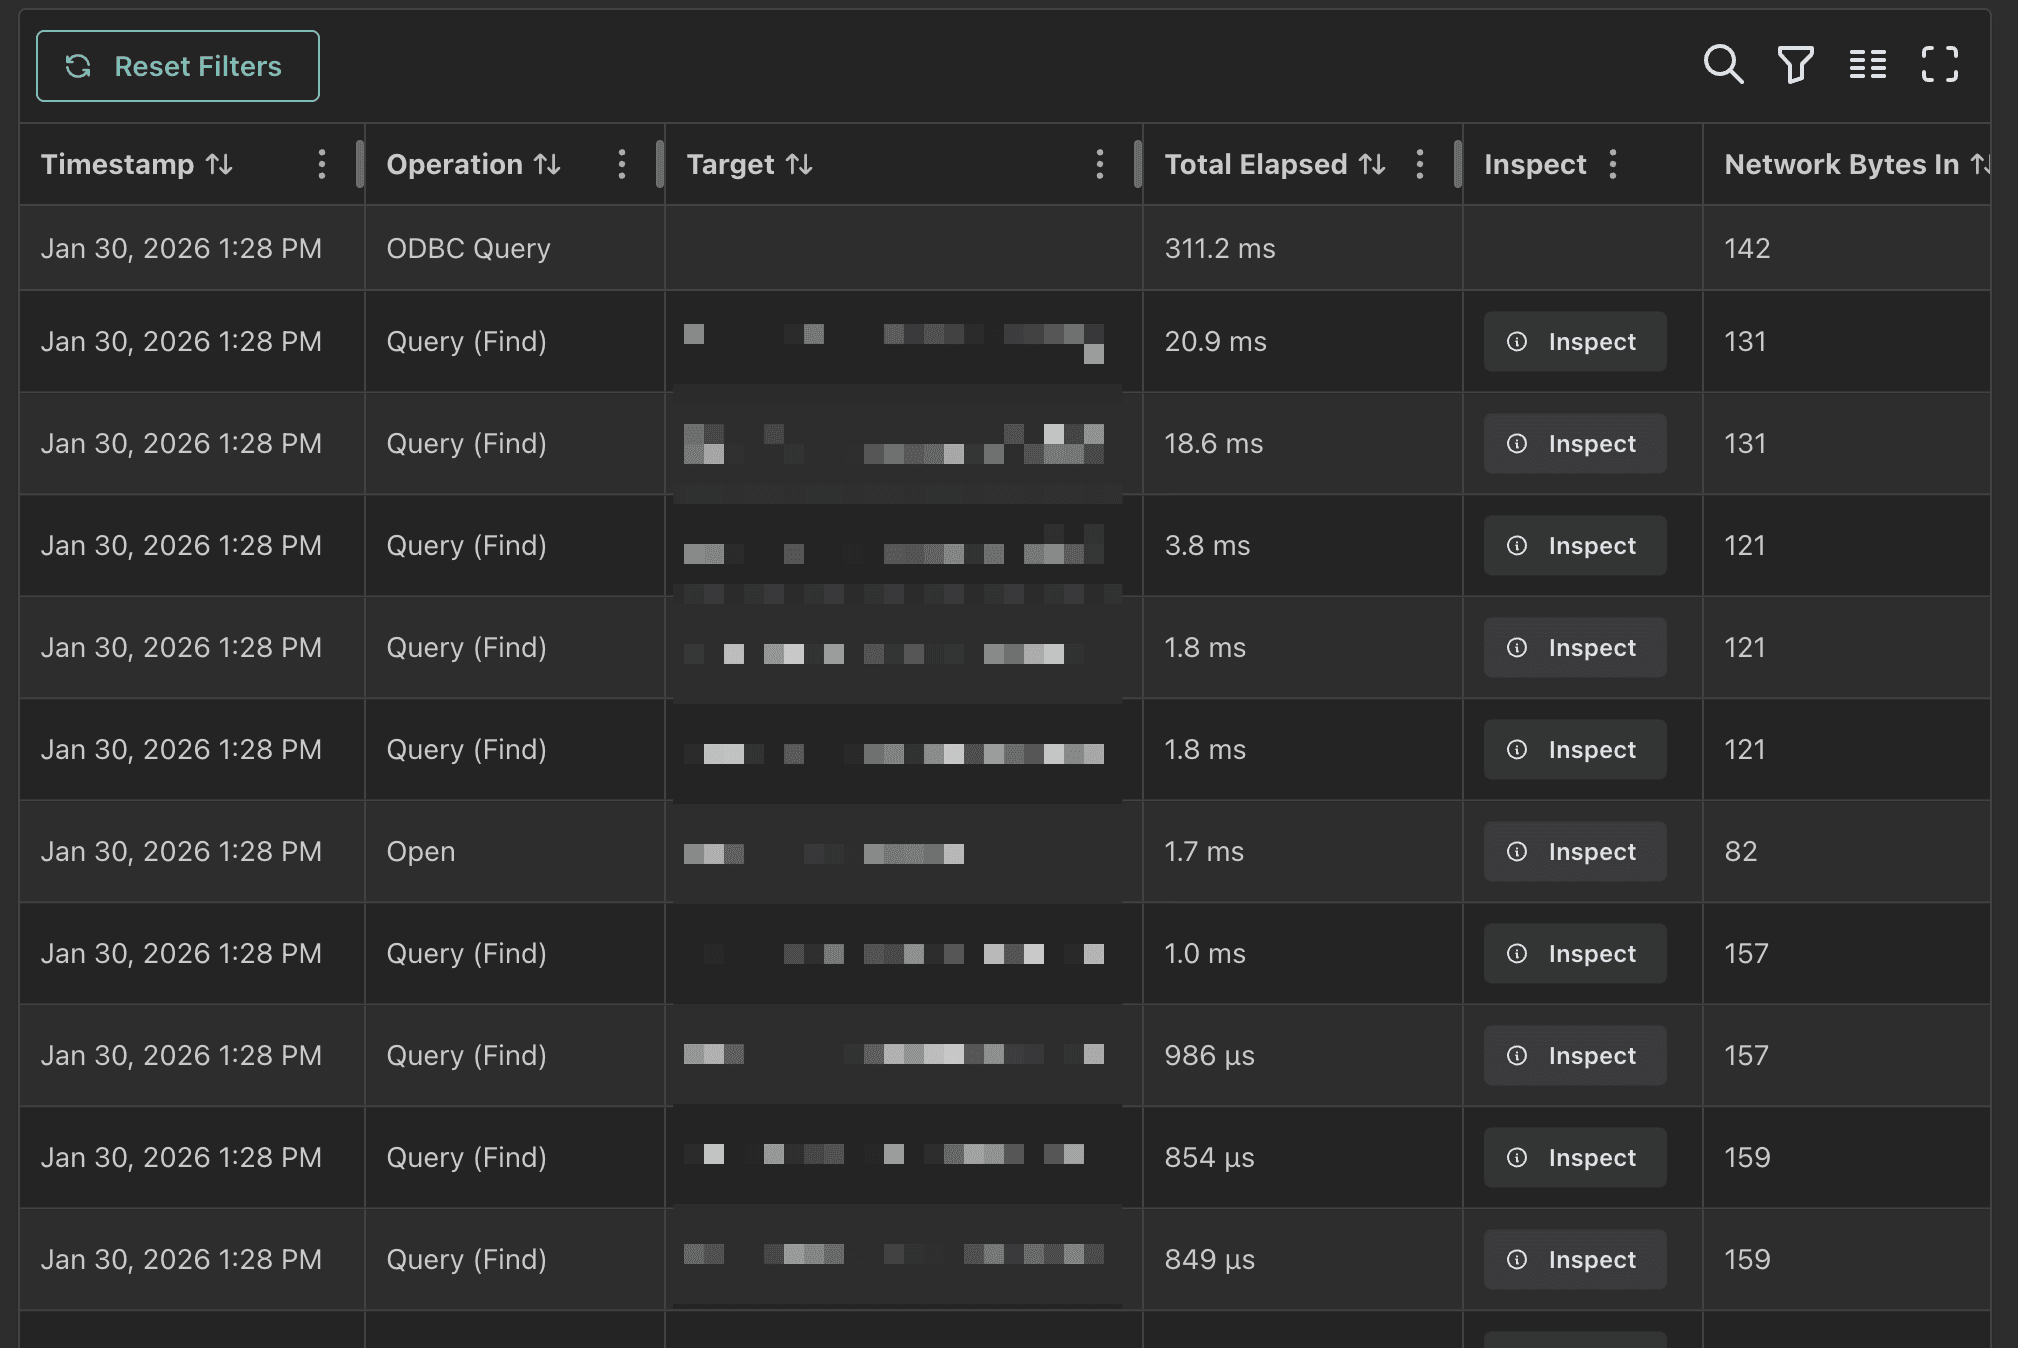The width and height of the screenshot is (2018, 1348).
Task: Open the filter icon at top right
Action: tap(1795, 65)
